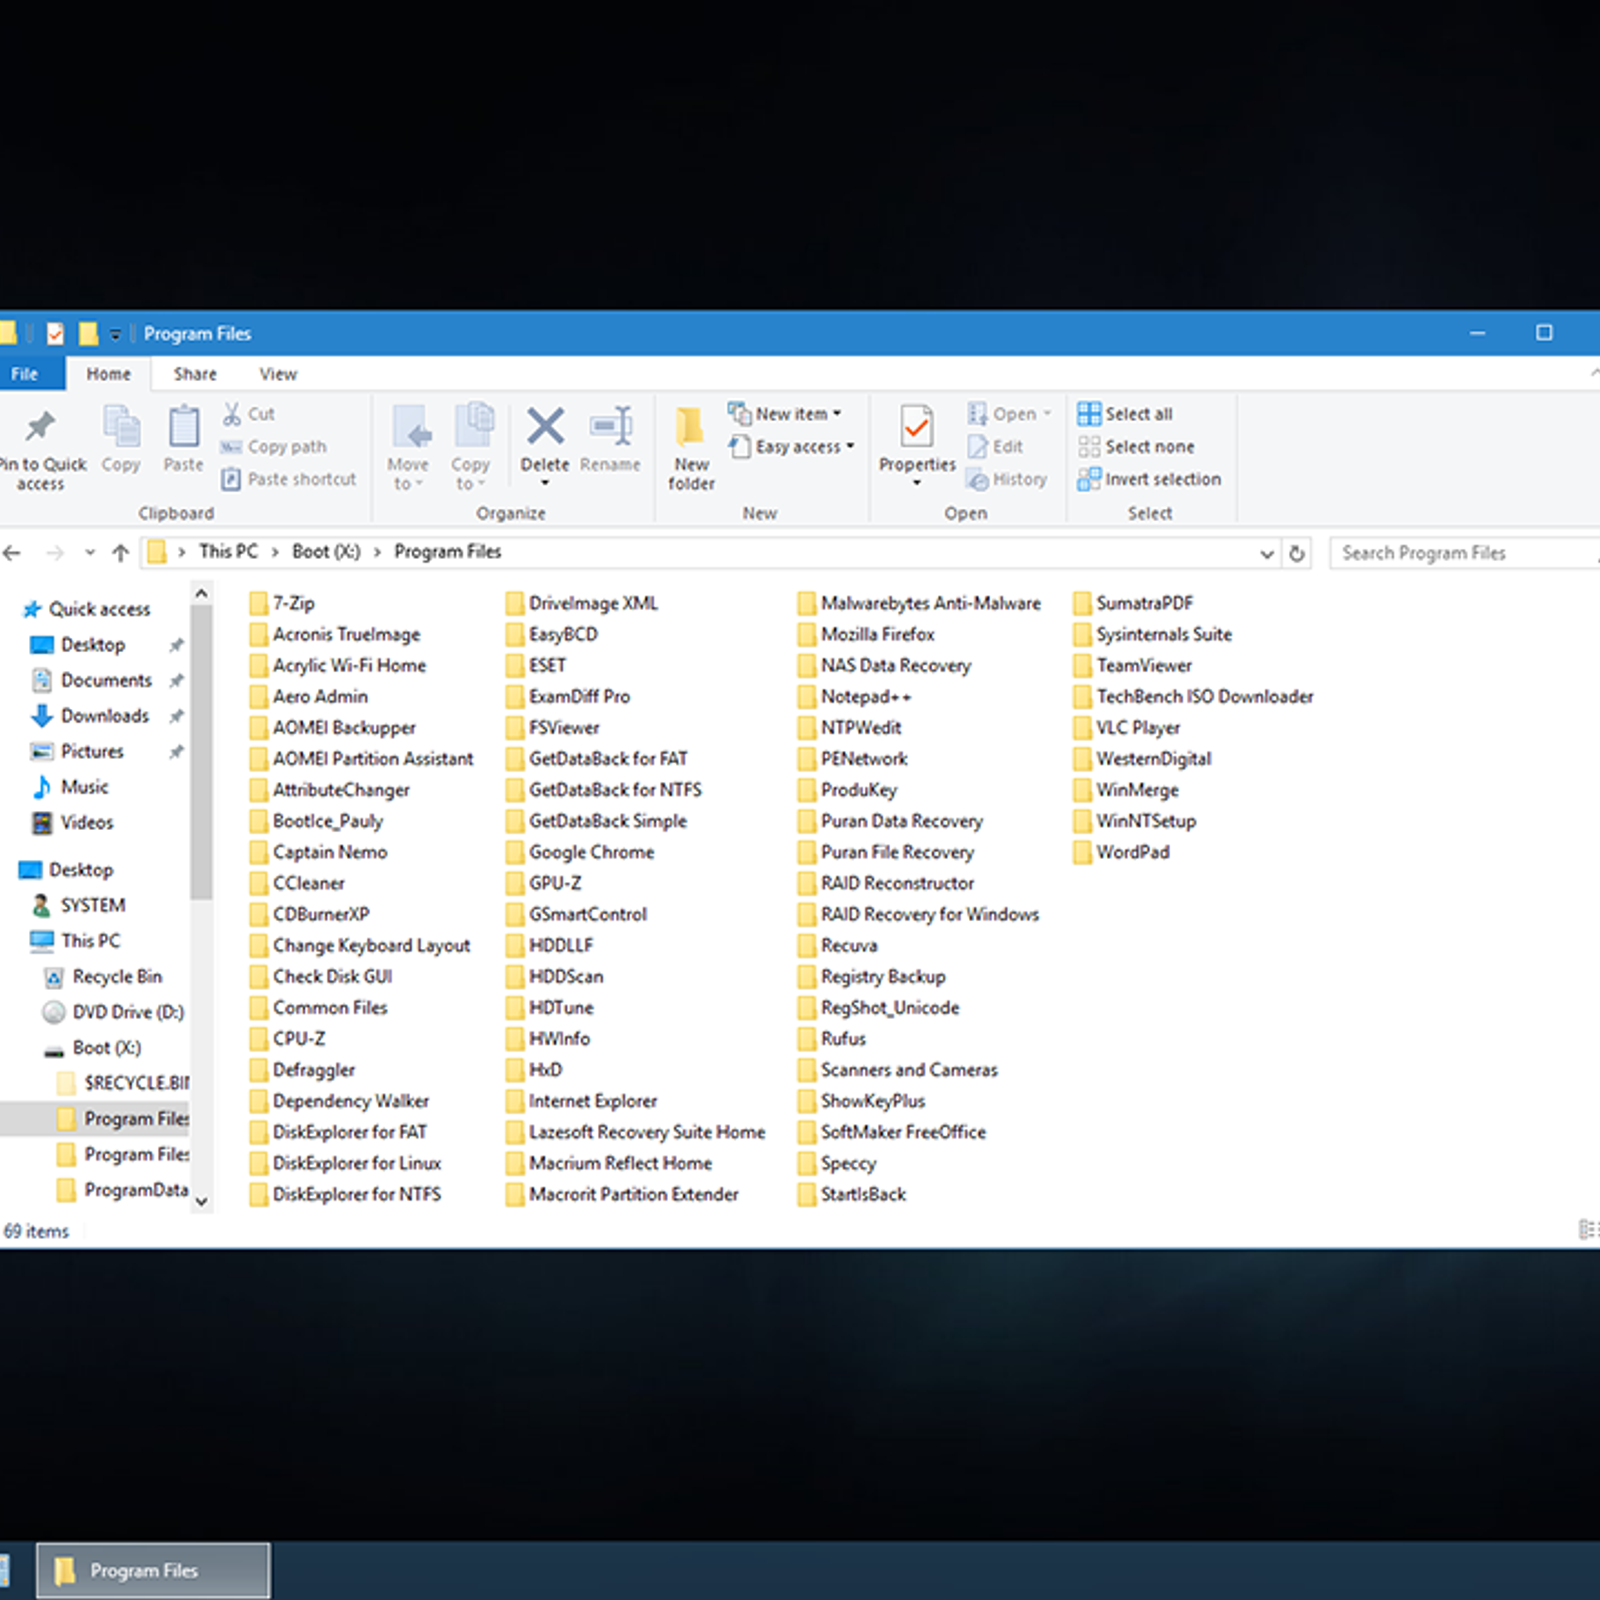Select the Google Chrome folder icon
Viewport: 1600px width, 1600px height.
(515, 852)
